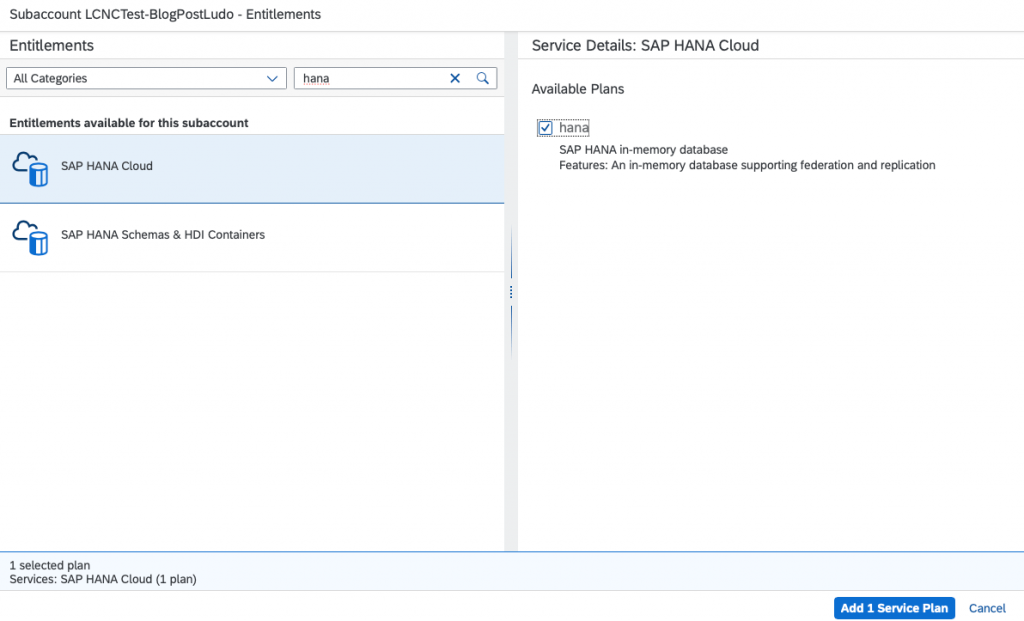Add 1 Service Plan
The image size is (1024, 621).
pyautogui.click(x=894, y=608)
